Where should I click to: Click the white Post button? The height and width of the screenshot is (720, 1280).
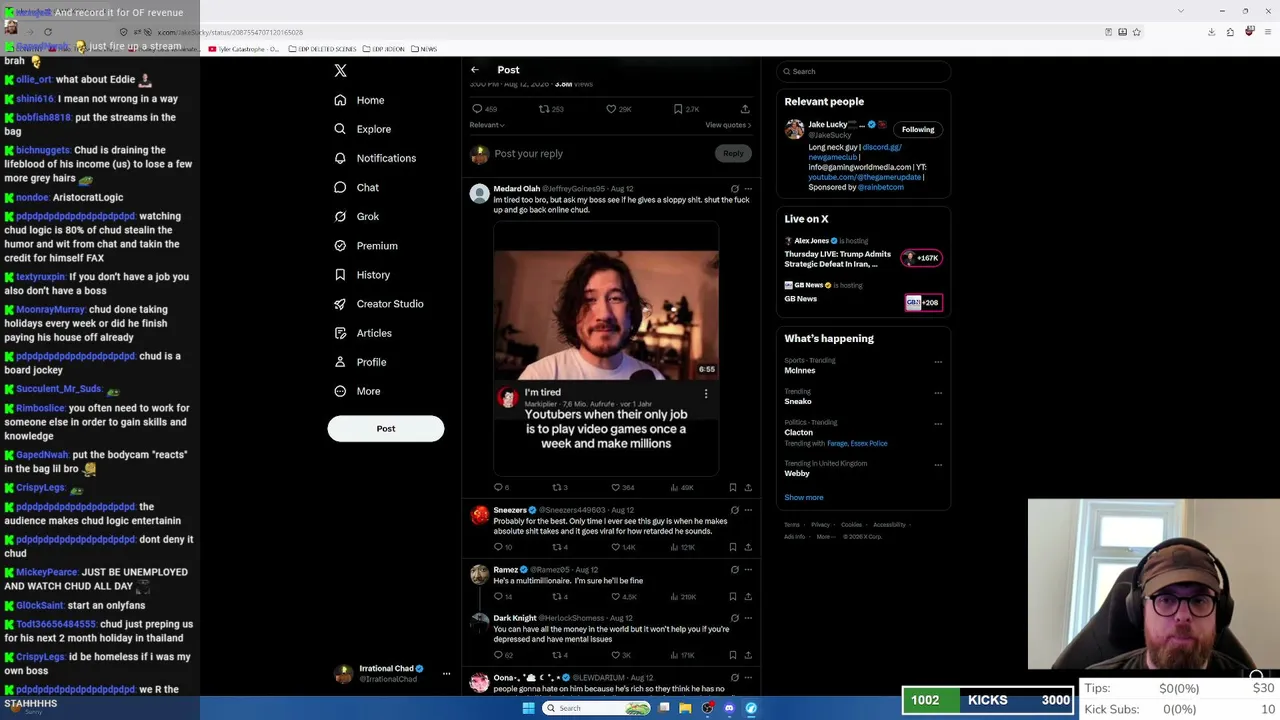386,429
